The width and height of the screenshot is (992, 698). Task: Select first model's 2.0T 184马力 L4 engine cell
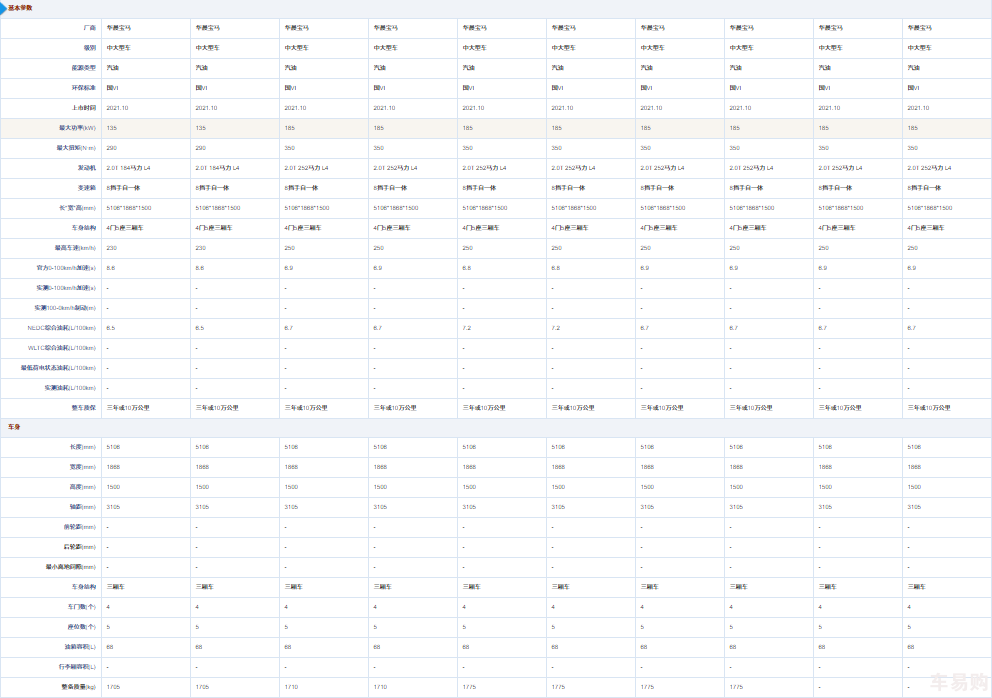(x=128, y=168)
